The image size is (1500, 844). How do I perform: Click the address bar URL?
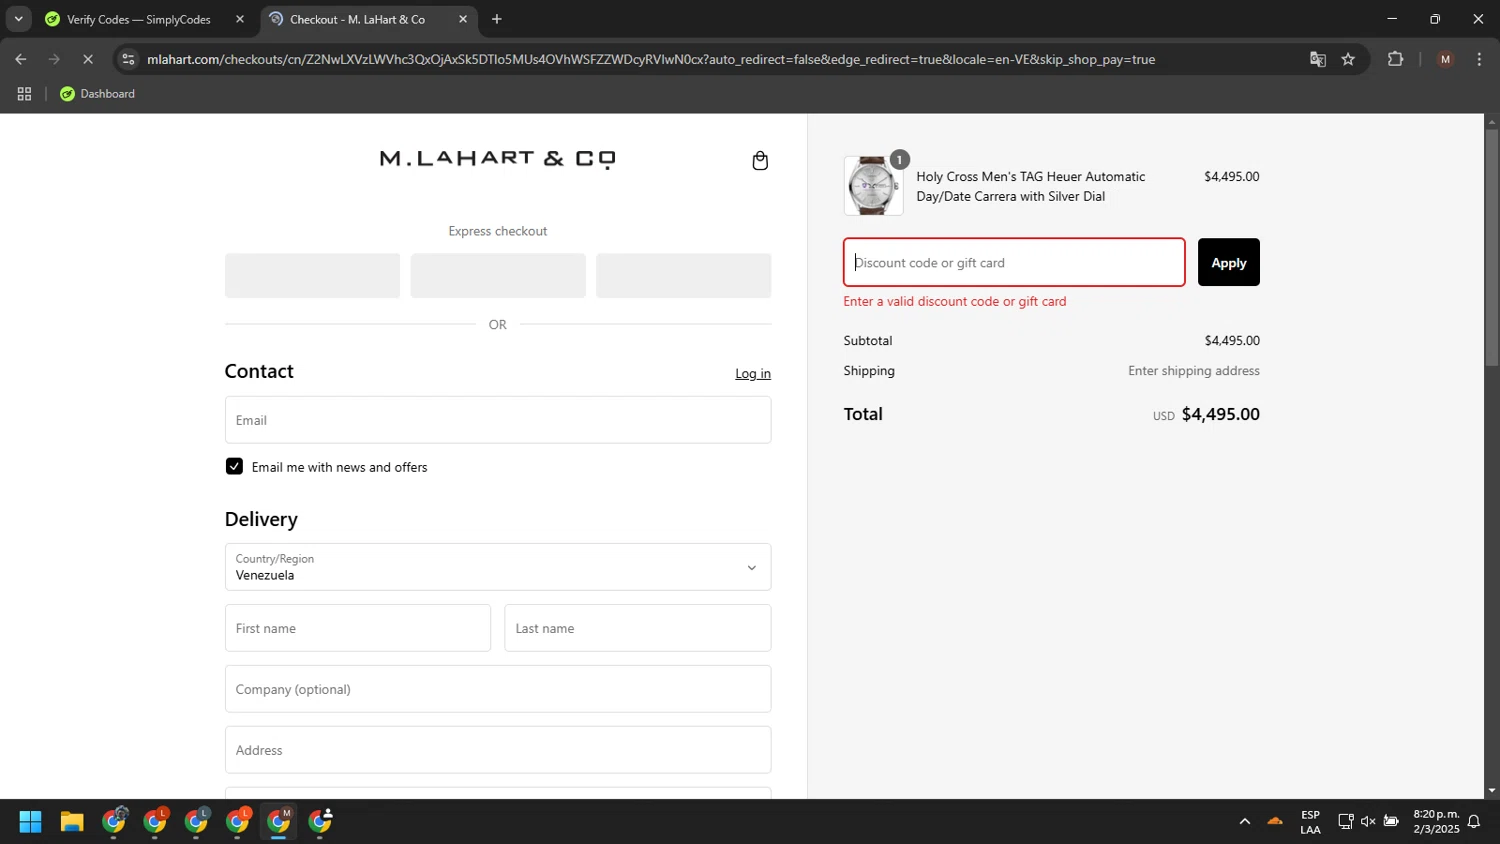point(651,59)
